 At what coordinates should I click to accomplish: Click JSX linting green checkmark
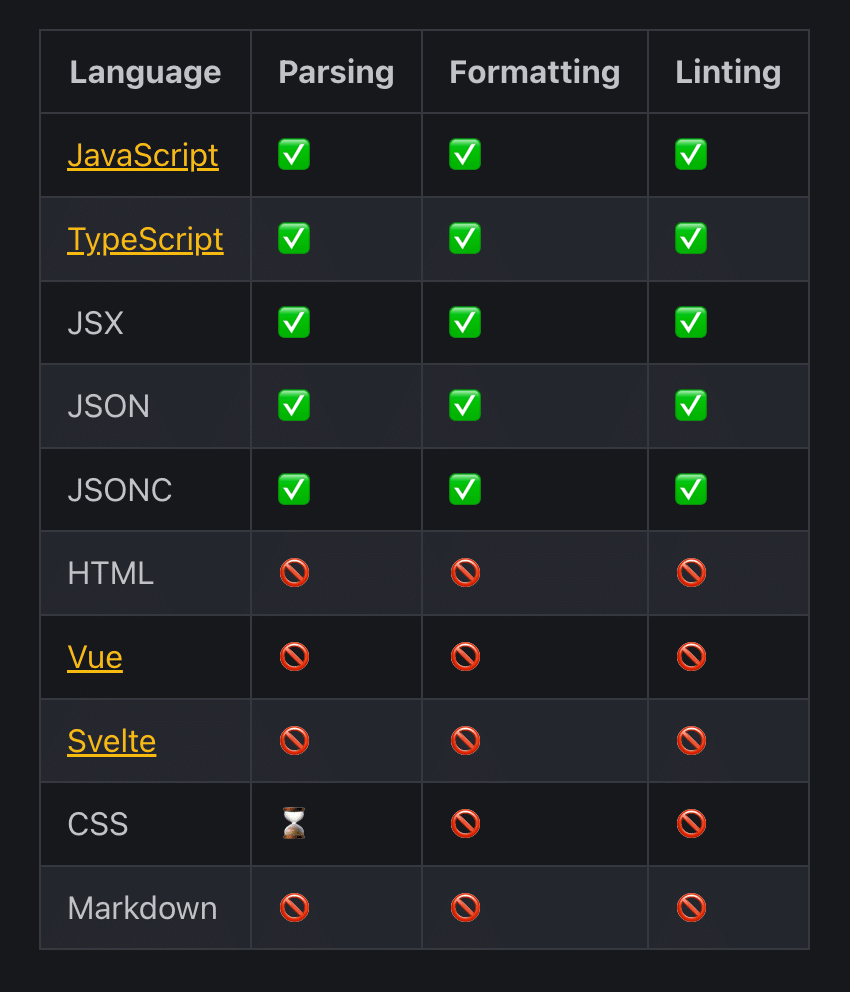[x=691, y=322]
